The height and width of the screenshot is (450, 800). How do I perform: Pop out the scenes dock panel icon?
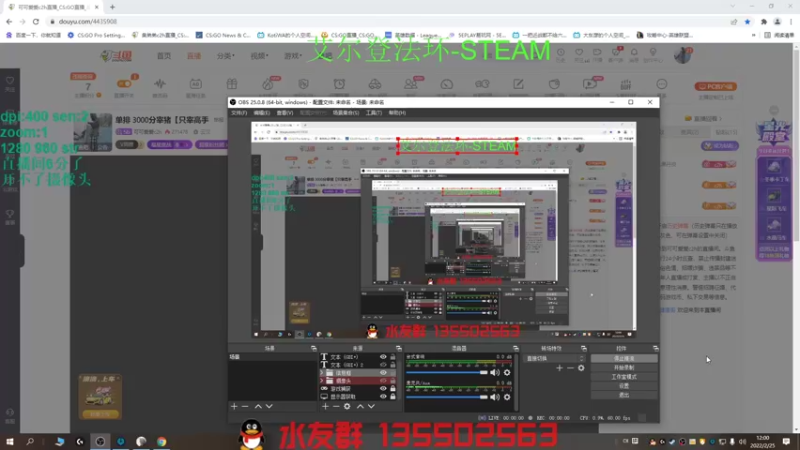click(x=314, y=348)
